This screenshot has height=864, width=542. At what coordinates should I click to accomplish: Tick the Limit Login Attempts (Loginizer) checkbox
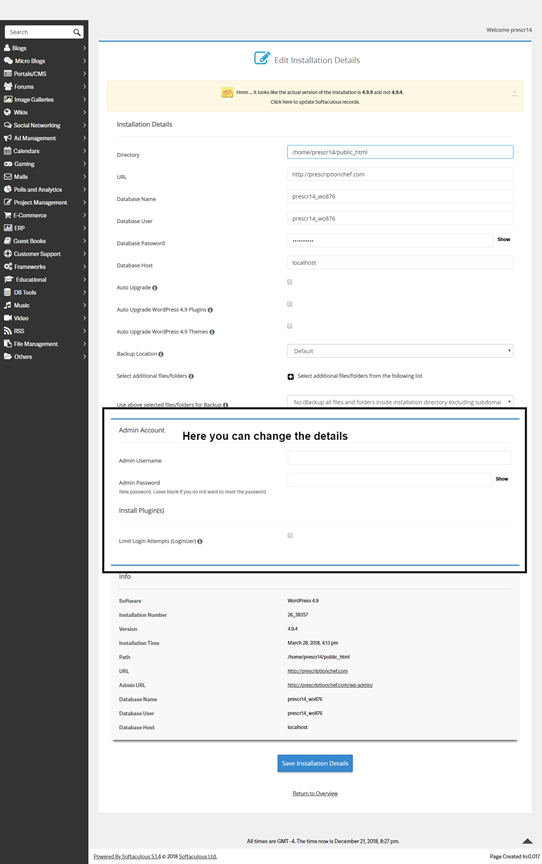coord(290,535)
